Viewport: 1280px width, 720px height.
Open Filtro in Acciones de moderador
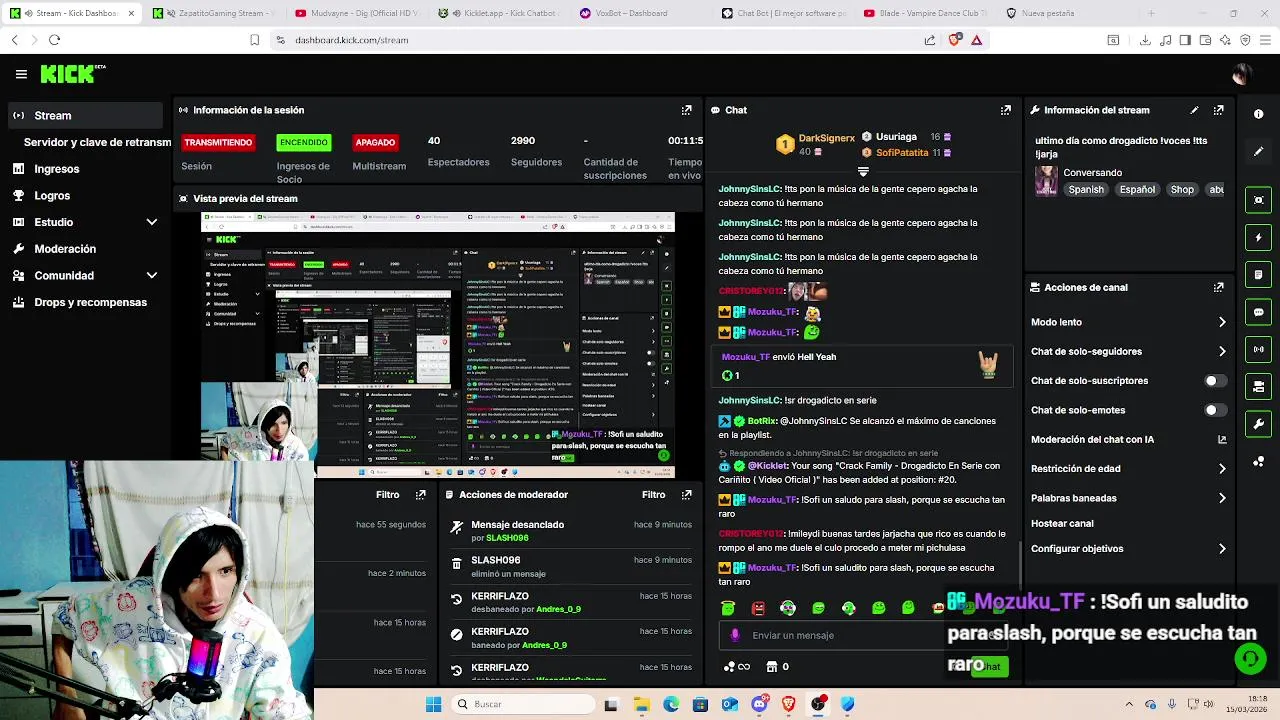pos(653,494)
